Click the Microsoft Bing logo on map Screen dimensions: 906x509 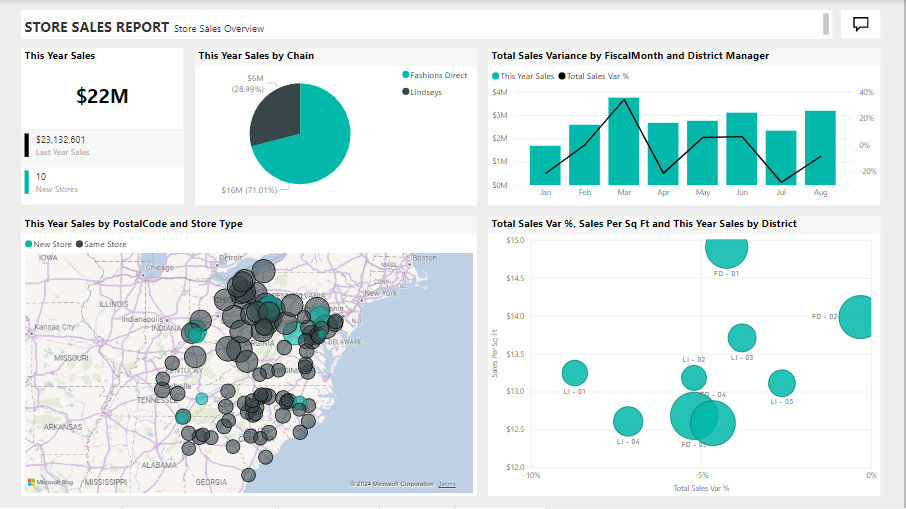point(50,483)
